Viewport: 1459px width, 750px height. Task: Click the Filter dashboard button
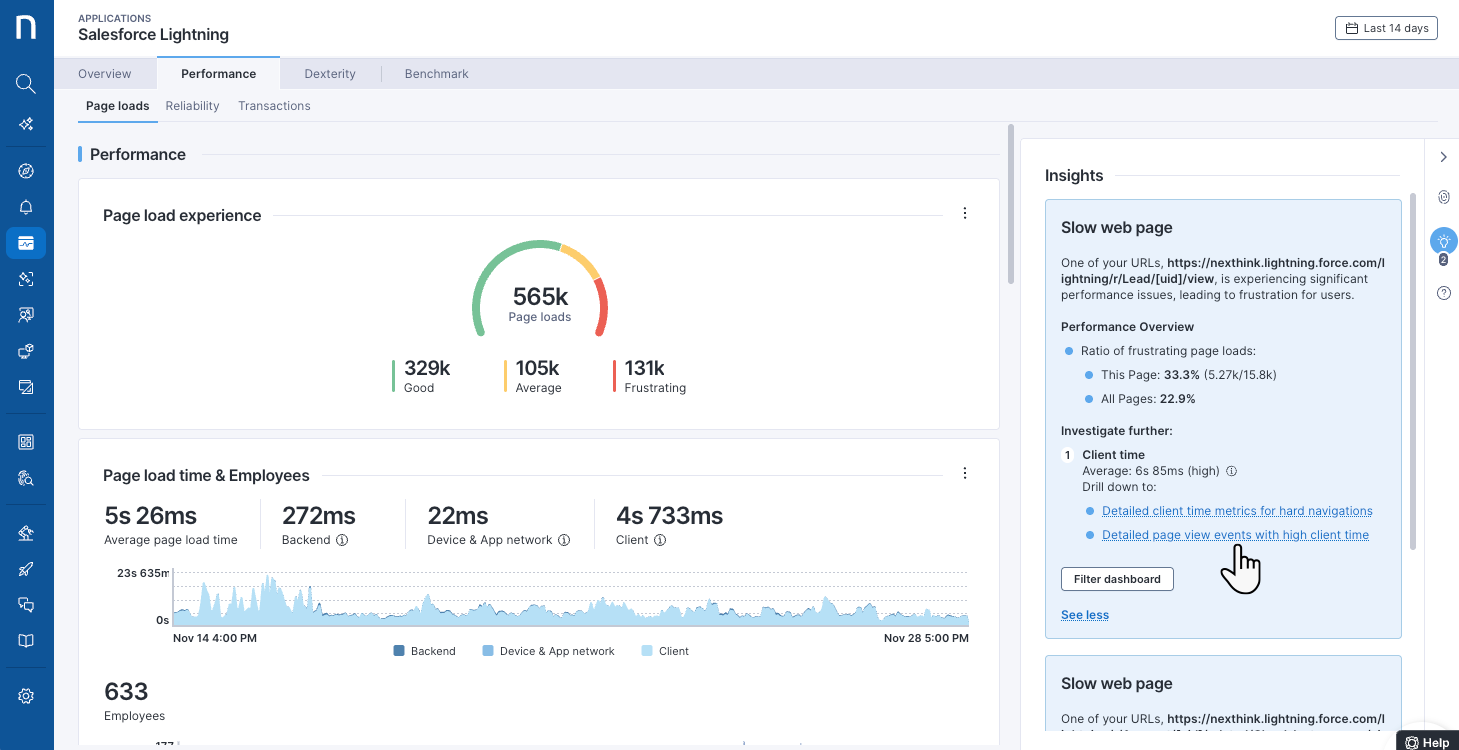pyautogui.click(x=1117, y=579)
